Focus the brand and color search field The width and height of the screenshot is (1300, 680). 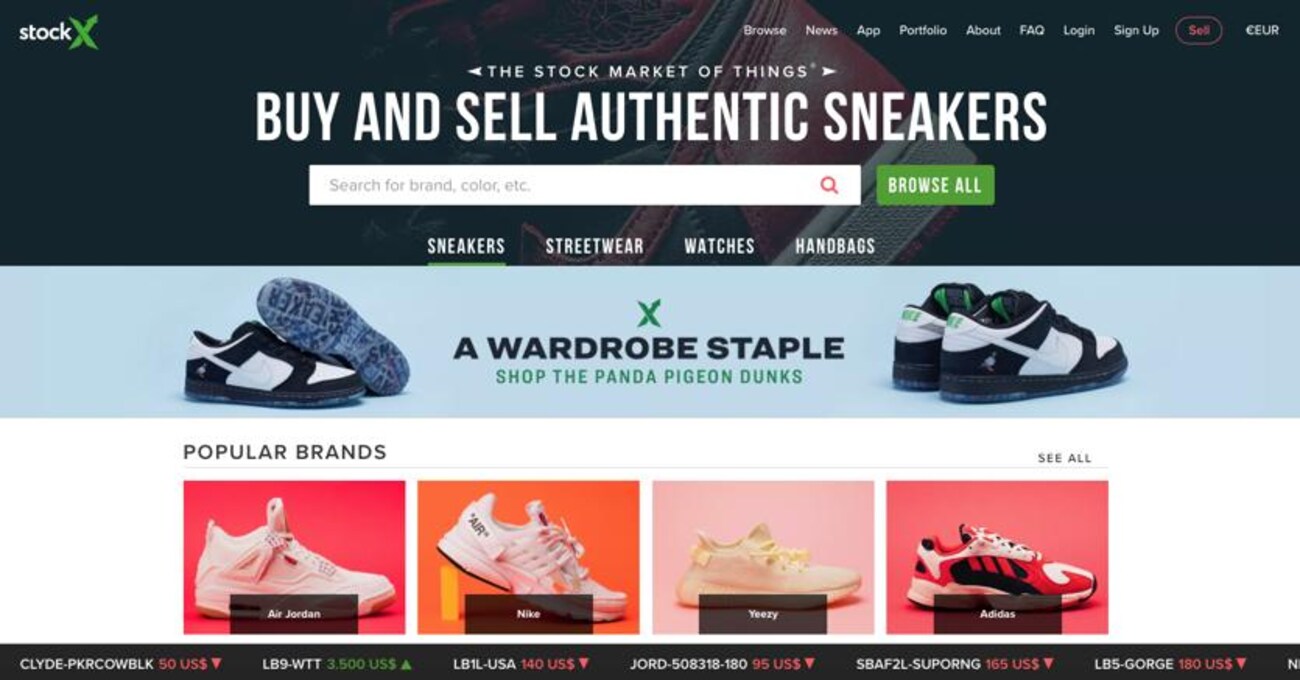584,185
